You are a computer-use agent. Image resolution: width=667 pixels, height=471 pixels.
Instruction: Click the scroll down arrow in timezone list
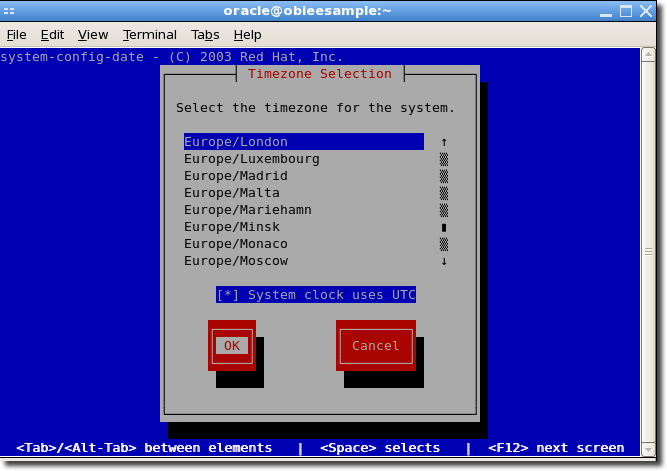[x=444, y=261]
